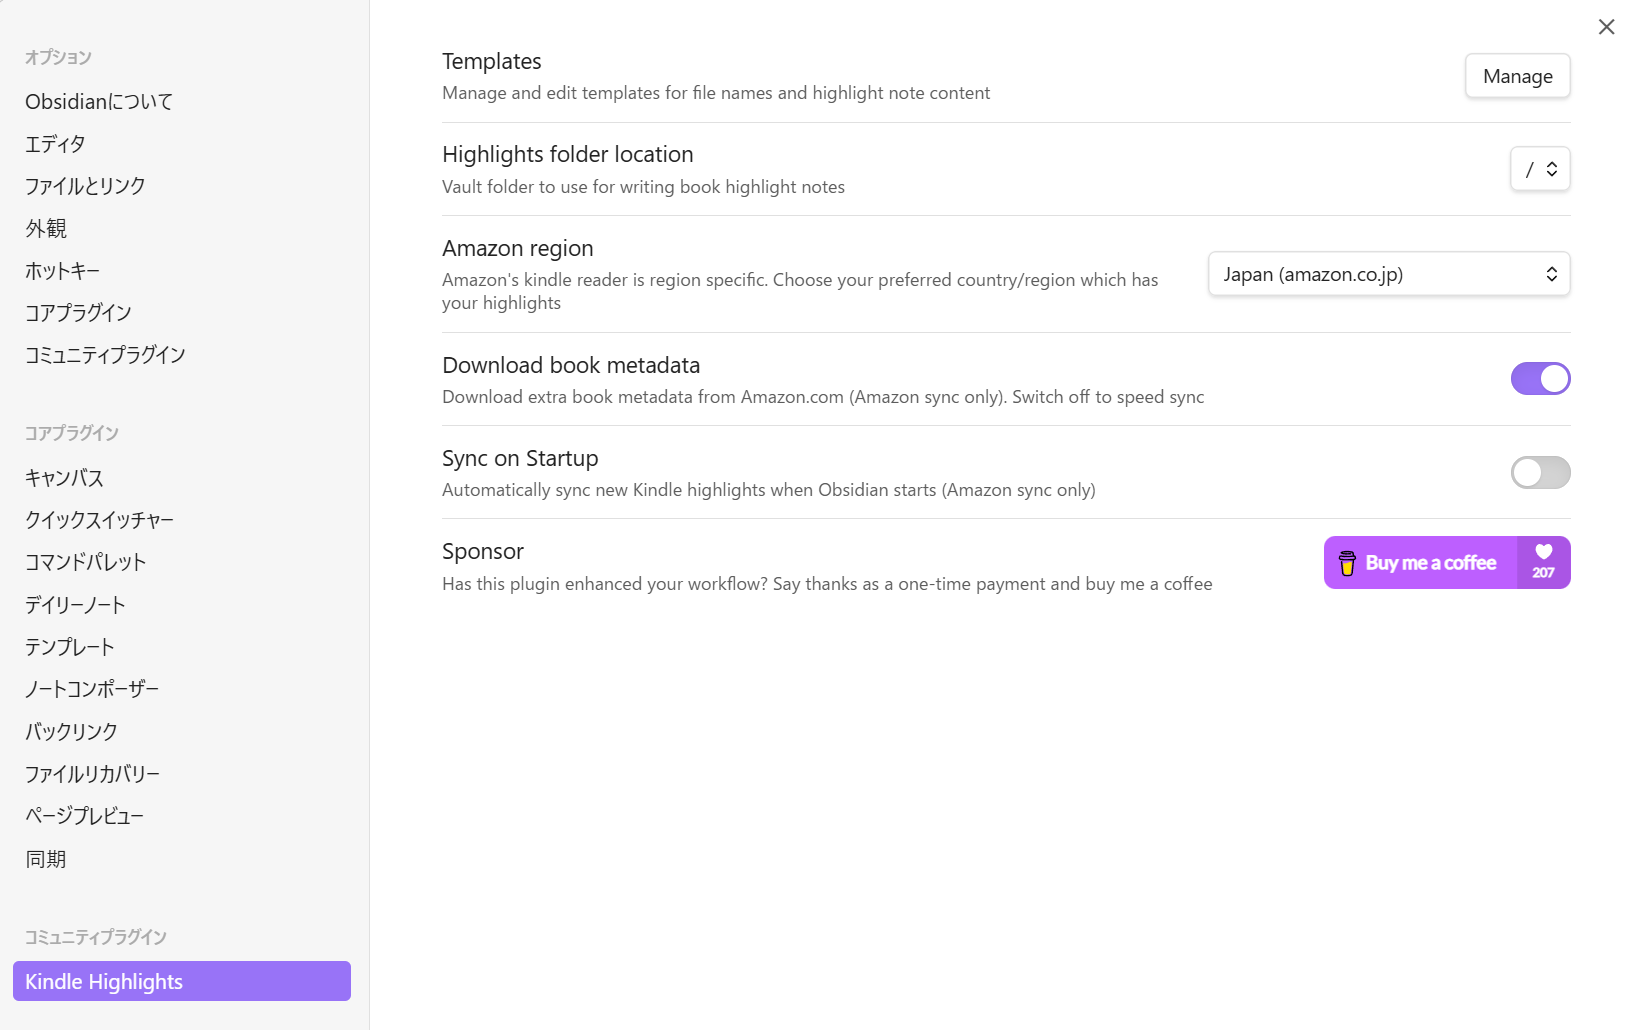Open the クイックスイッチャー plugin settings
Screen dimensions: 1630x1030
coord(99,520)
